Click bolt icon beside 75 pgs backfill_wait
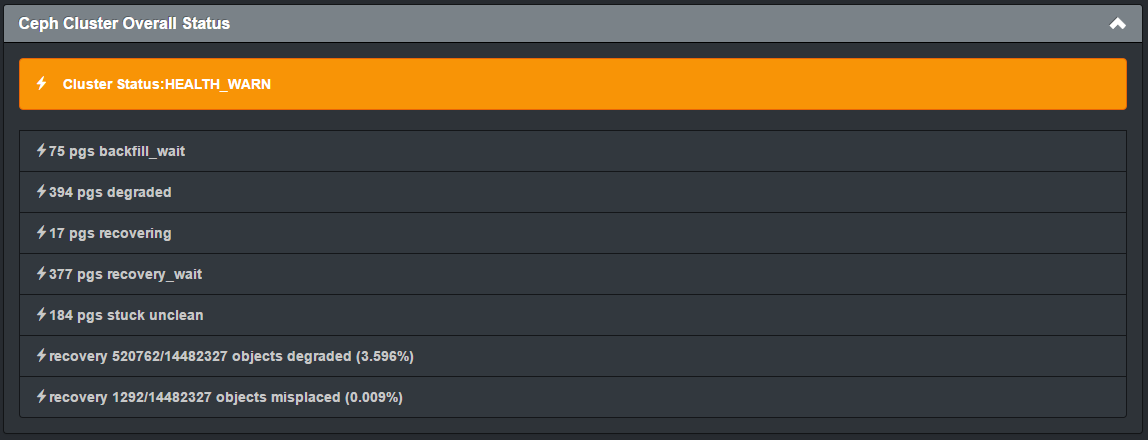This screenshot has height=440, width=1148. coord(42,151)
